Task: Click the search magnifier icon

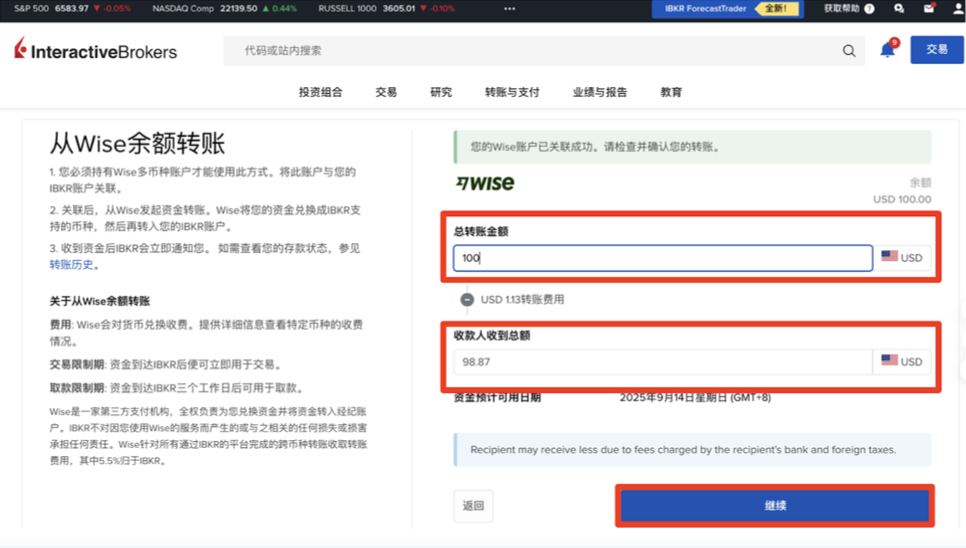Action: click(x=849, y=51)
